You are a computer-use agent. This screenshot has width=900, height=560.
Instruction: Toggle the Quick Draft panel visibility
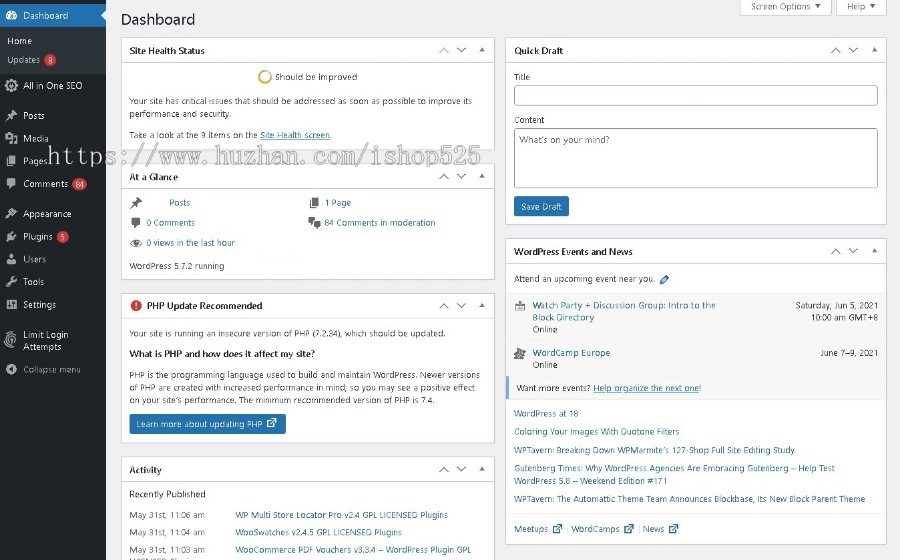click(x=874, y=50)
